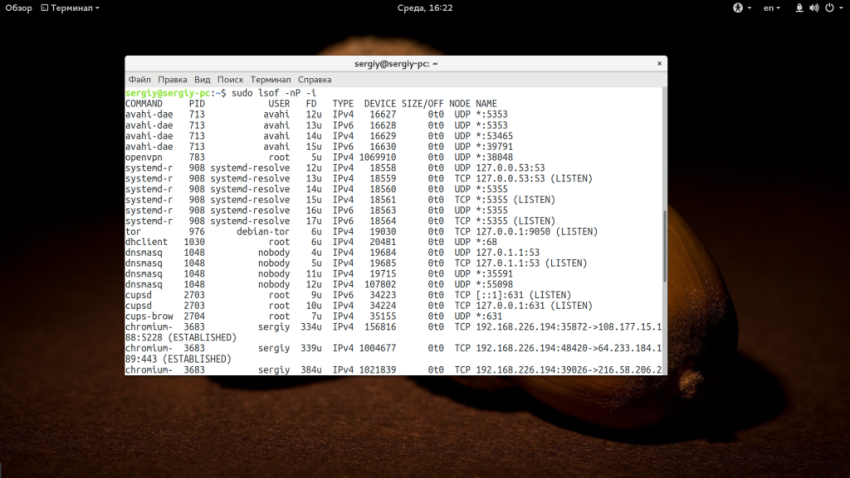The height and width of the screenshot is (478, 850).
Task: Click the volume speaker icon
Action: (x=814, y=8)
